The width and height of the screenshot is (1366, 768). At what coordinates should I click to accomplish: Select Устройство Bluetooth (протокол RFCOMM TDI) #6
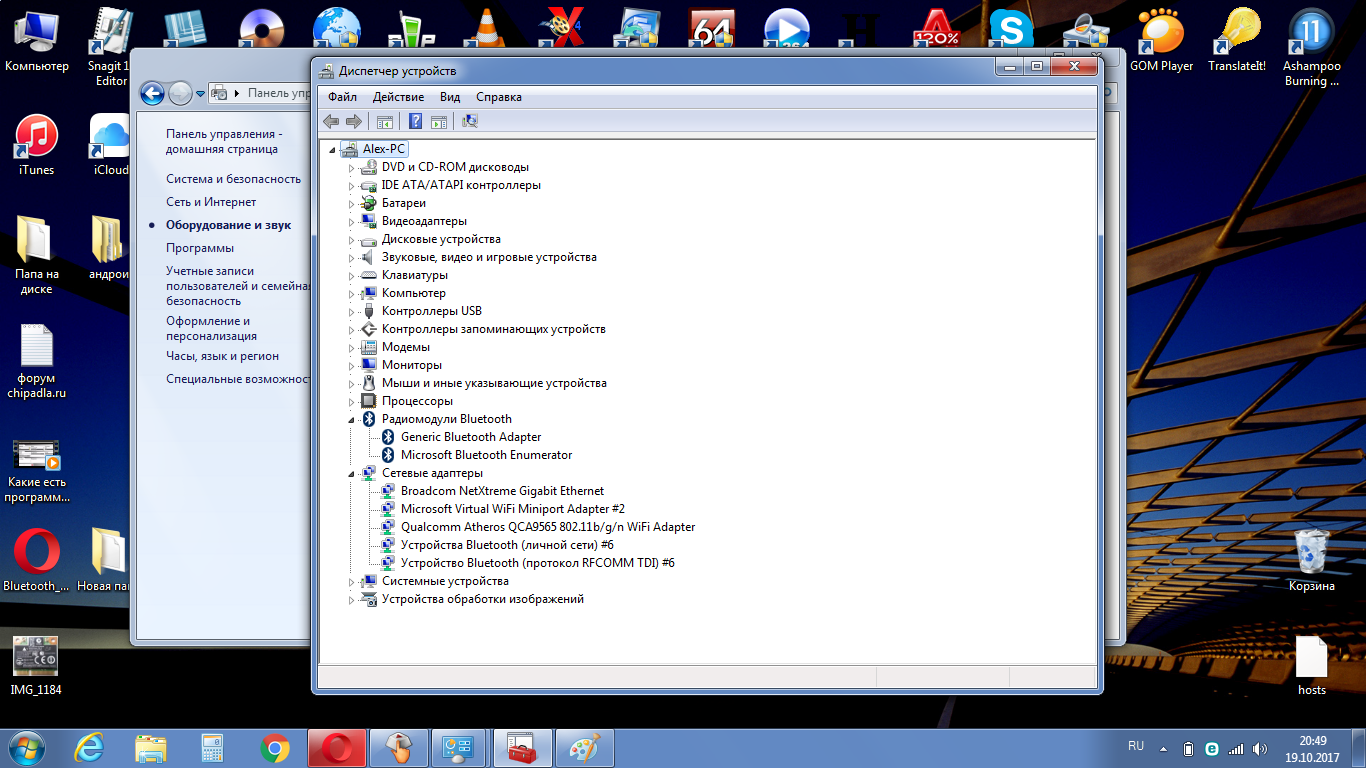point(538,563)
